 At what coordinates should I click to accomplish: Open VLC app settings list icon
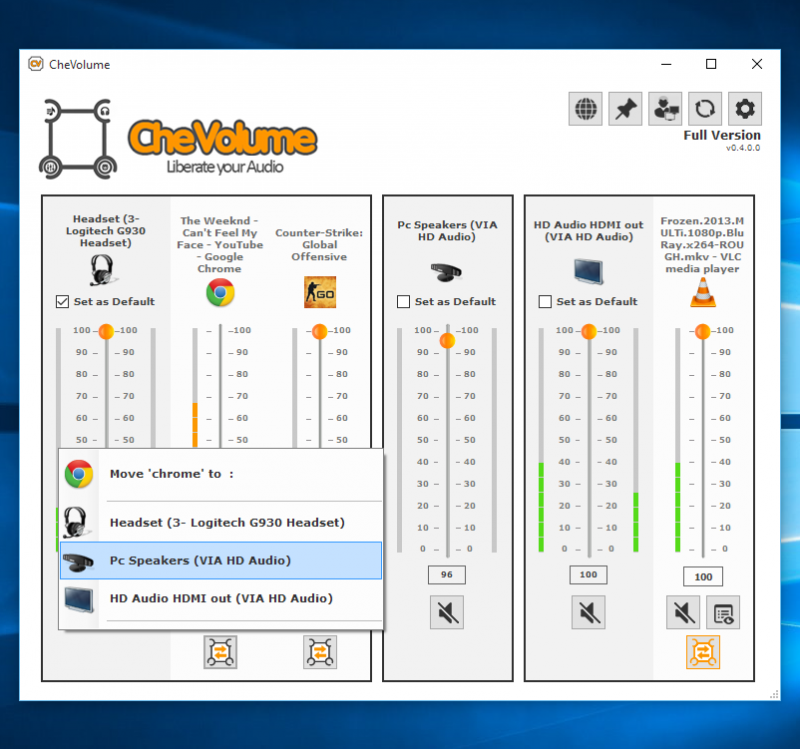pyautogui.click(x=723, y=612)
